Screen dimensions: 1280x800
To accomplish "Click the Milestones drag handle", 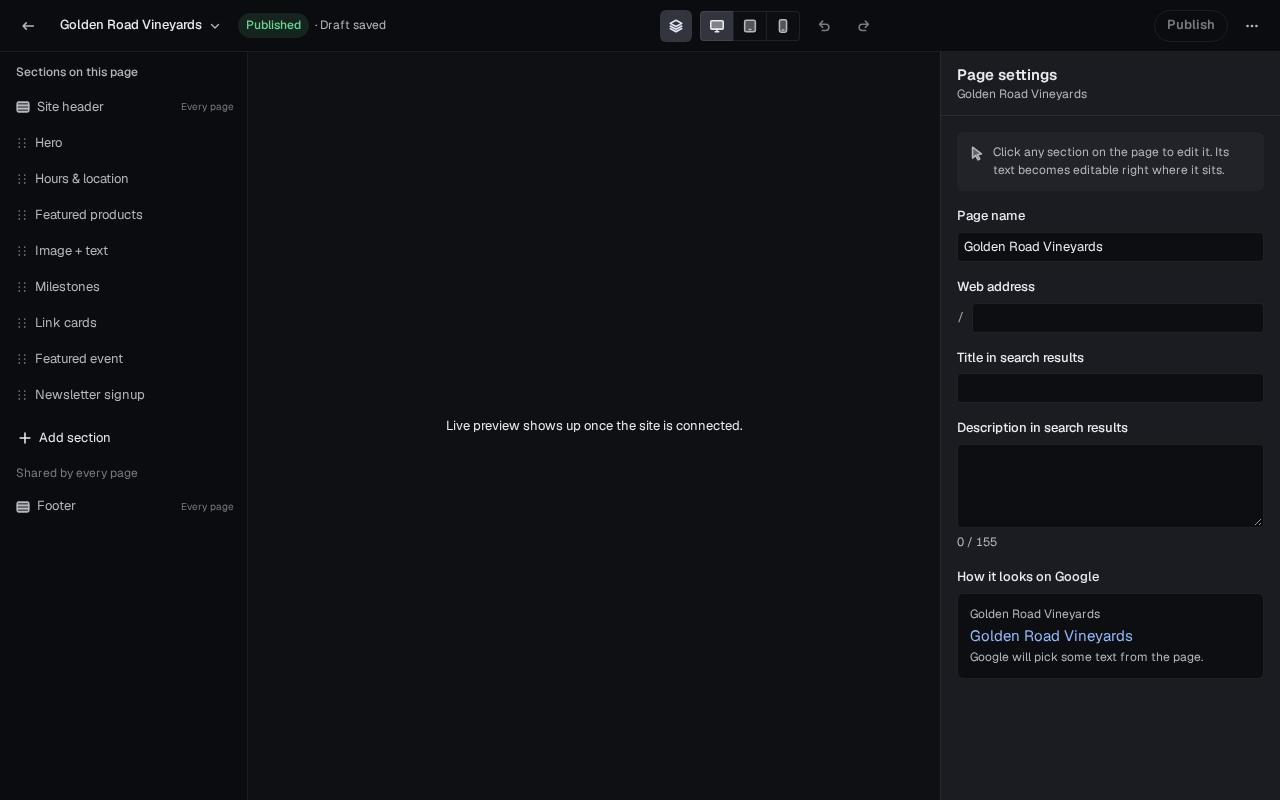I will click(22, 287).
